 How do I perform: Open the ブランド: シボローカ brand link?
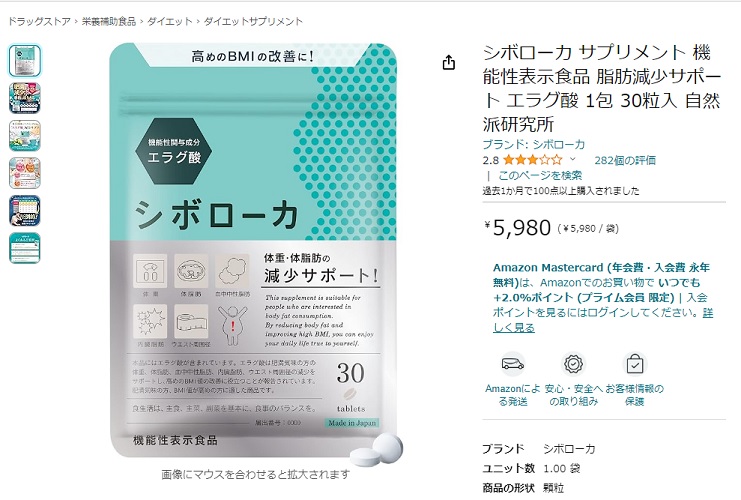coord(534,144)
